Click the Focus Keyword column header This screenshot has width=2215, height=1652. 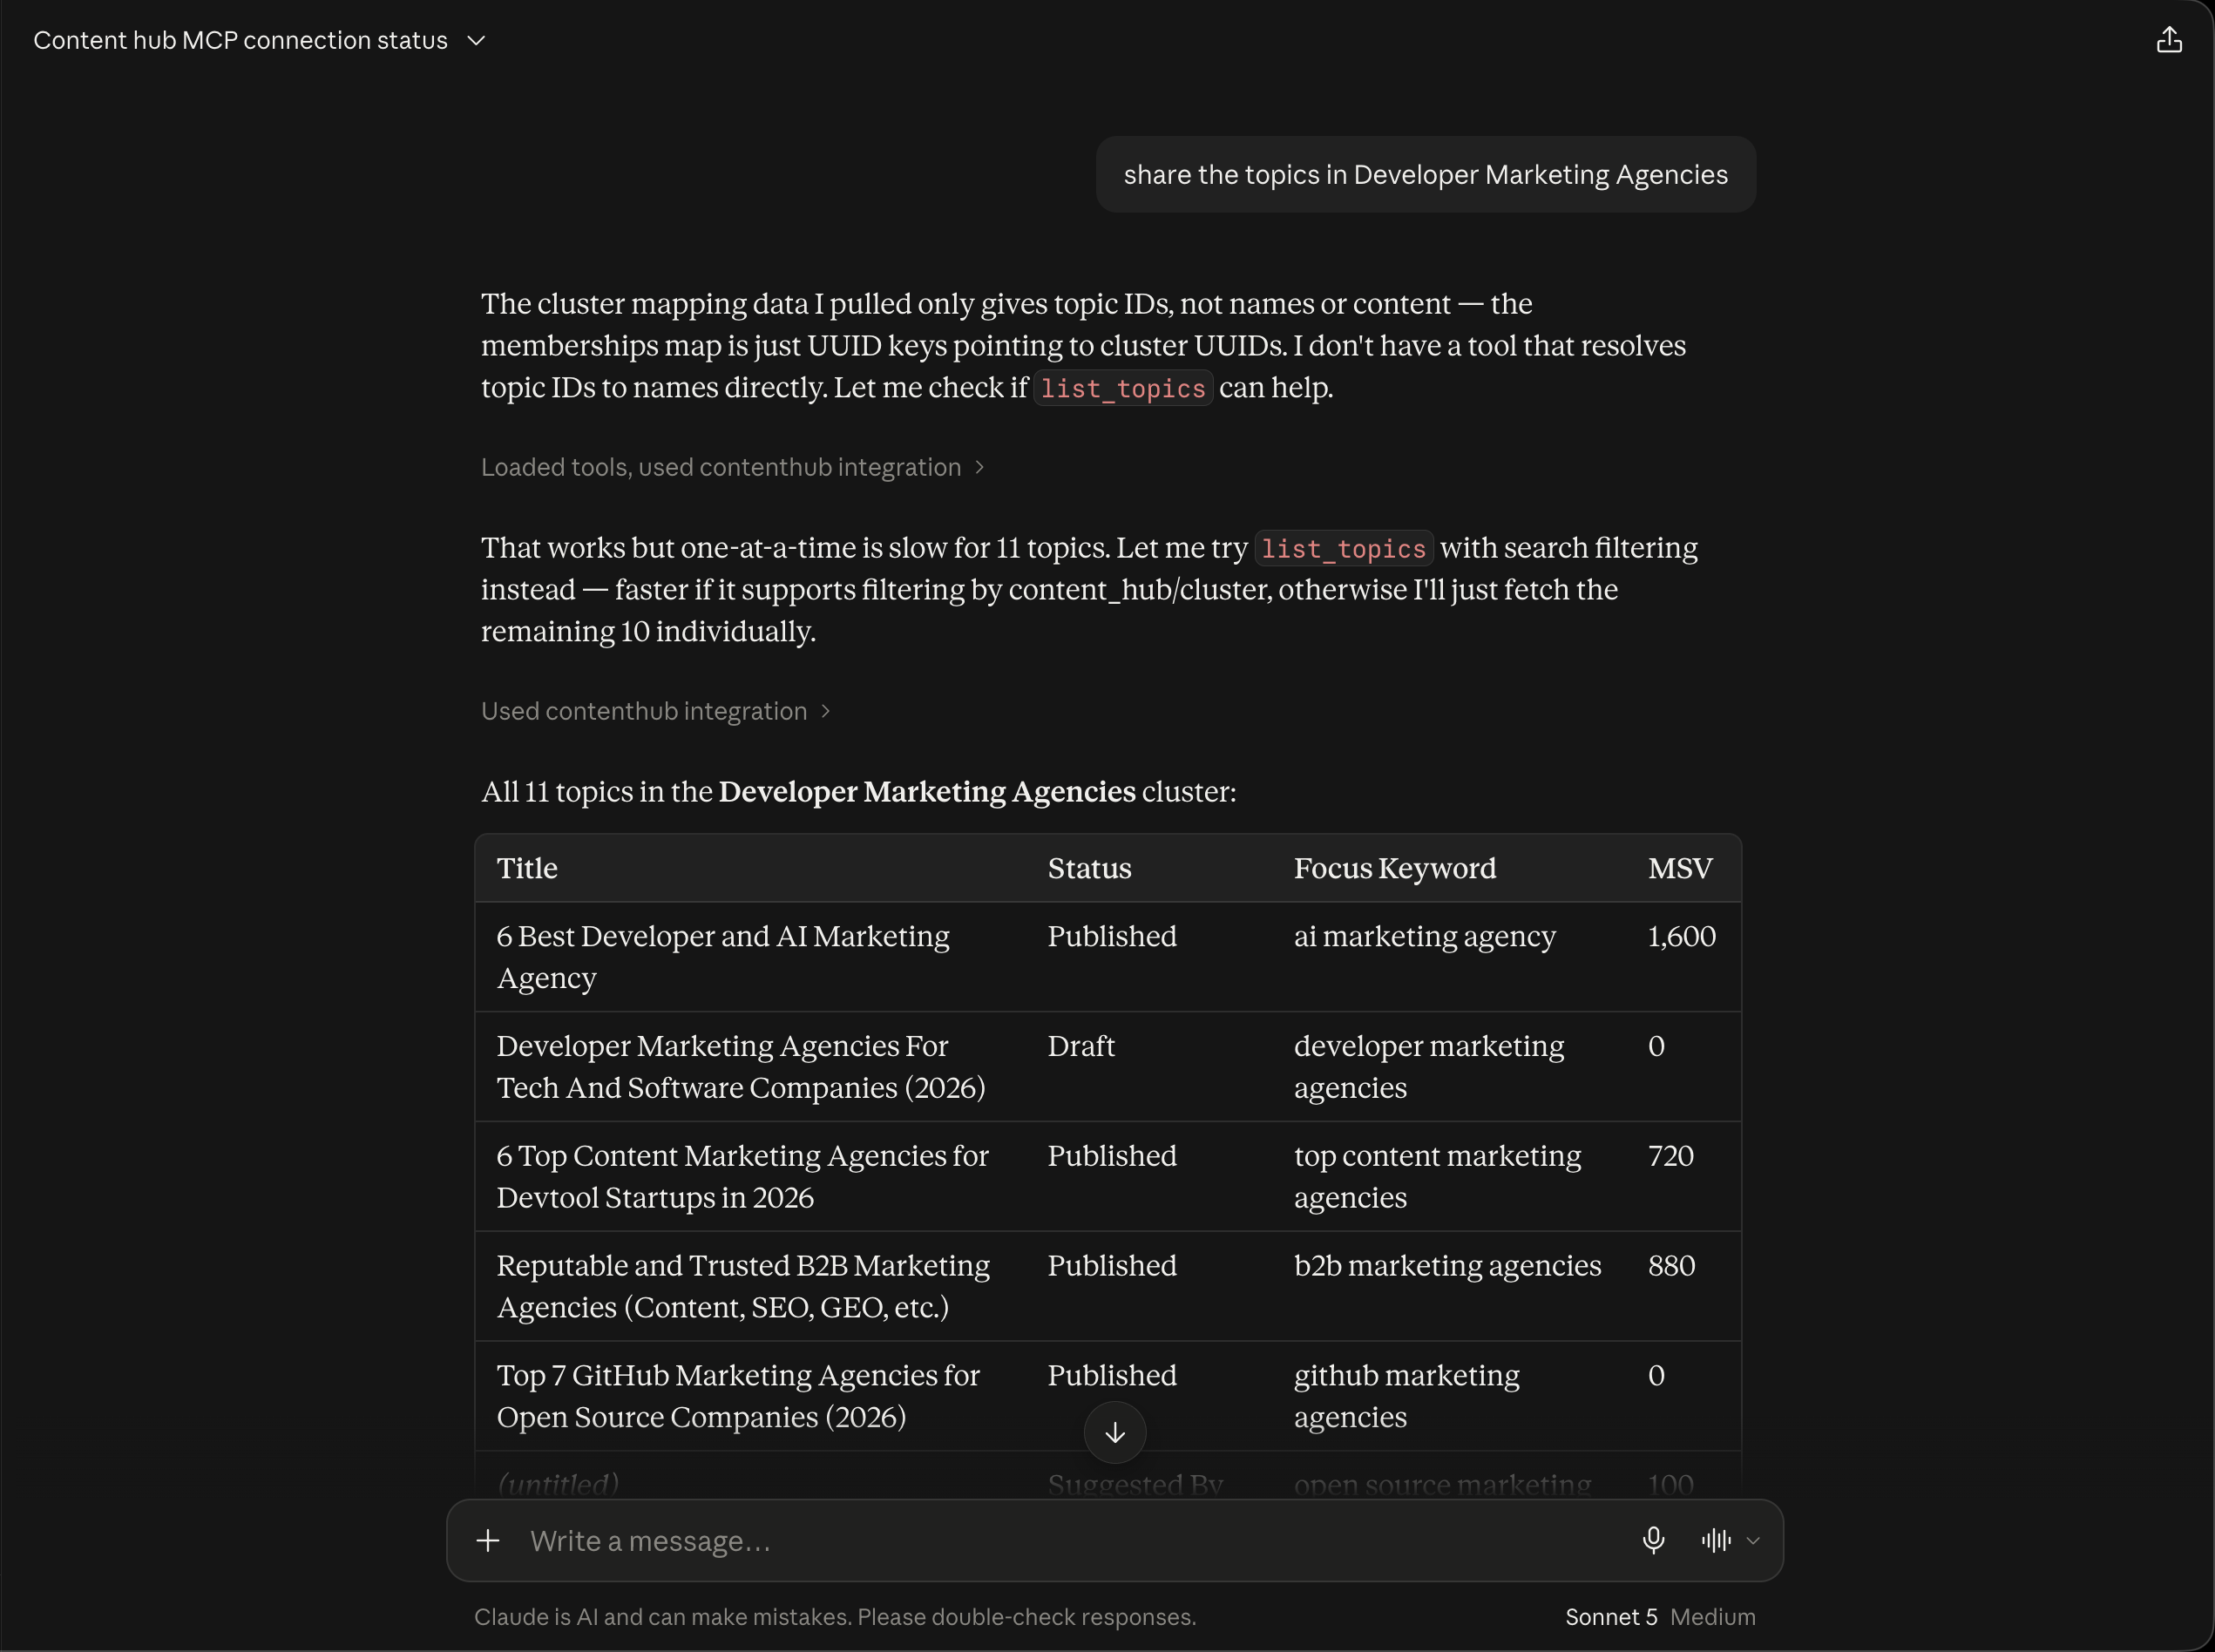pos(1395,868)
